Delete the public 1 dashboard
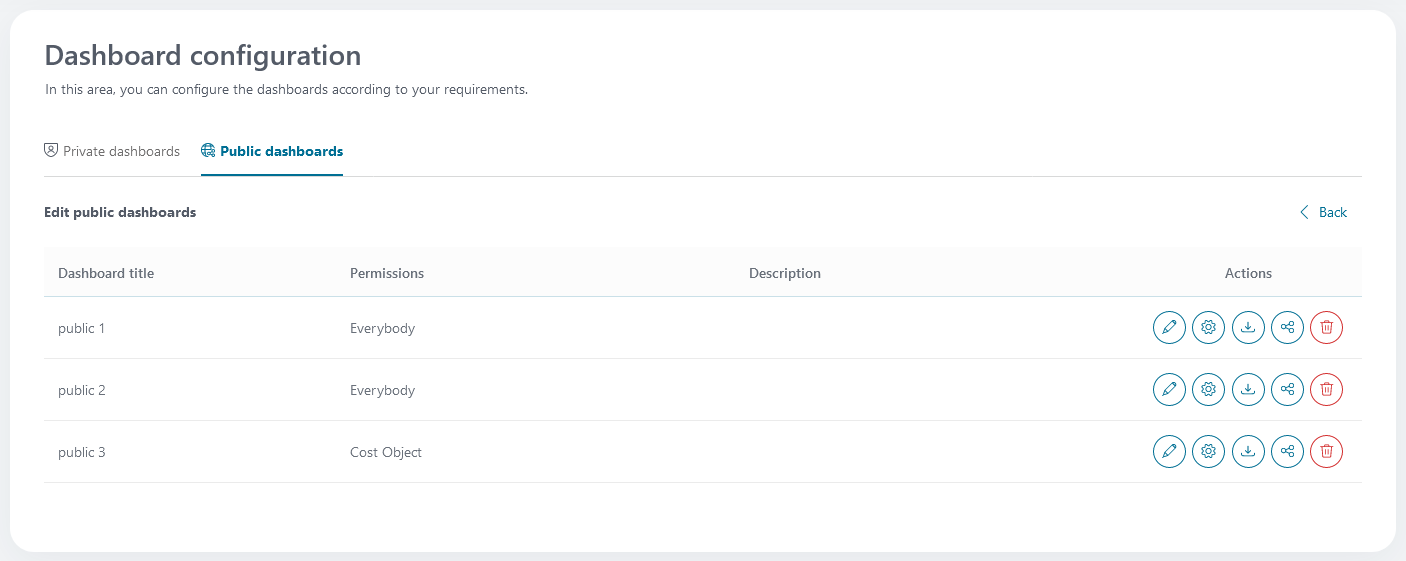1406x561 pixels. coord(1326,327)
